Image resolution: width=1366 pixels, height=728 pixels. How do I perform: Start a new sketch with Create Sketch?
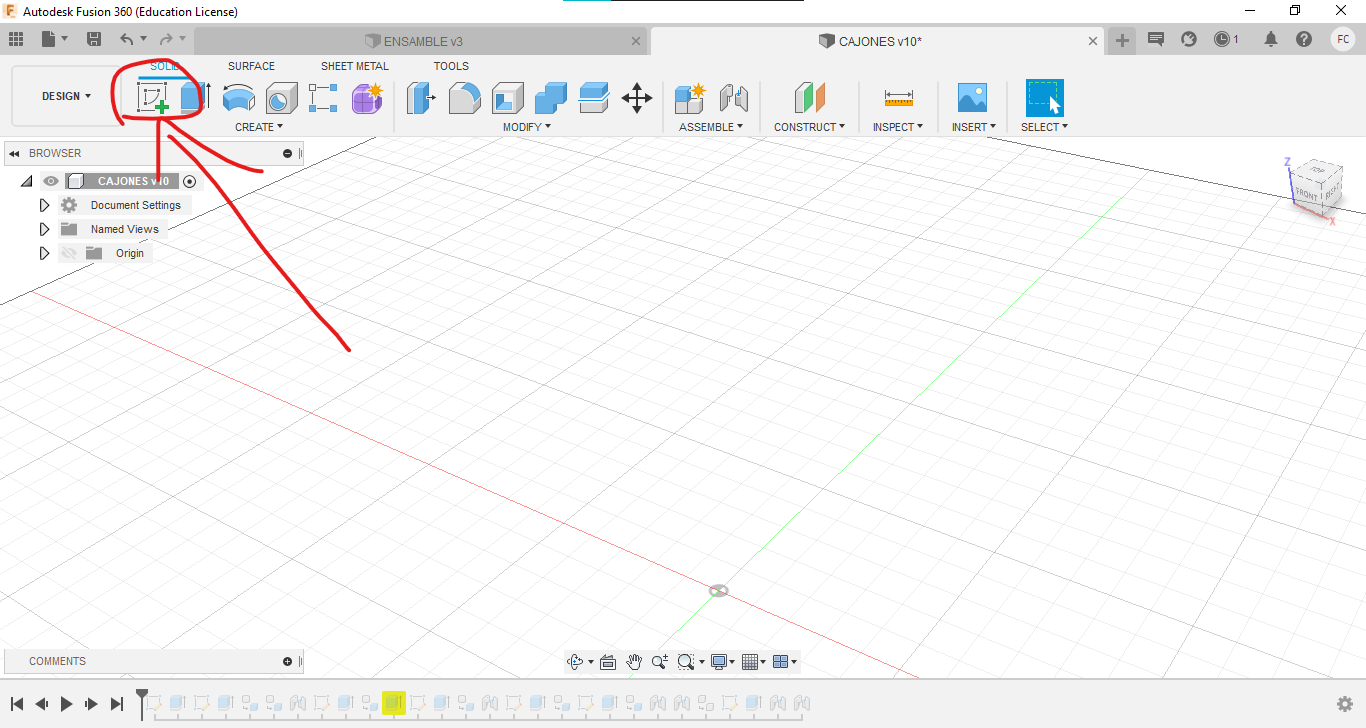pyautogui.click(x=152, y=98)
